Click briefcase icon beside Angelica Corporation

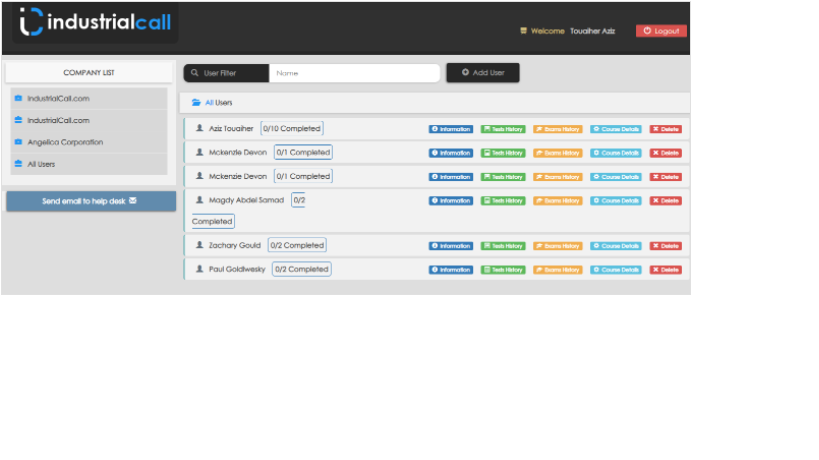18,141
